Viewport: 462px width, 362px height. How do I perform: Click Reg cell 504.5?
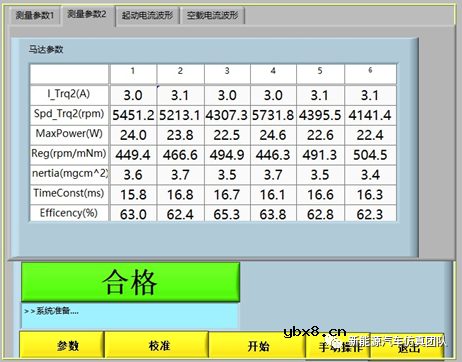click(370, 155)
